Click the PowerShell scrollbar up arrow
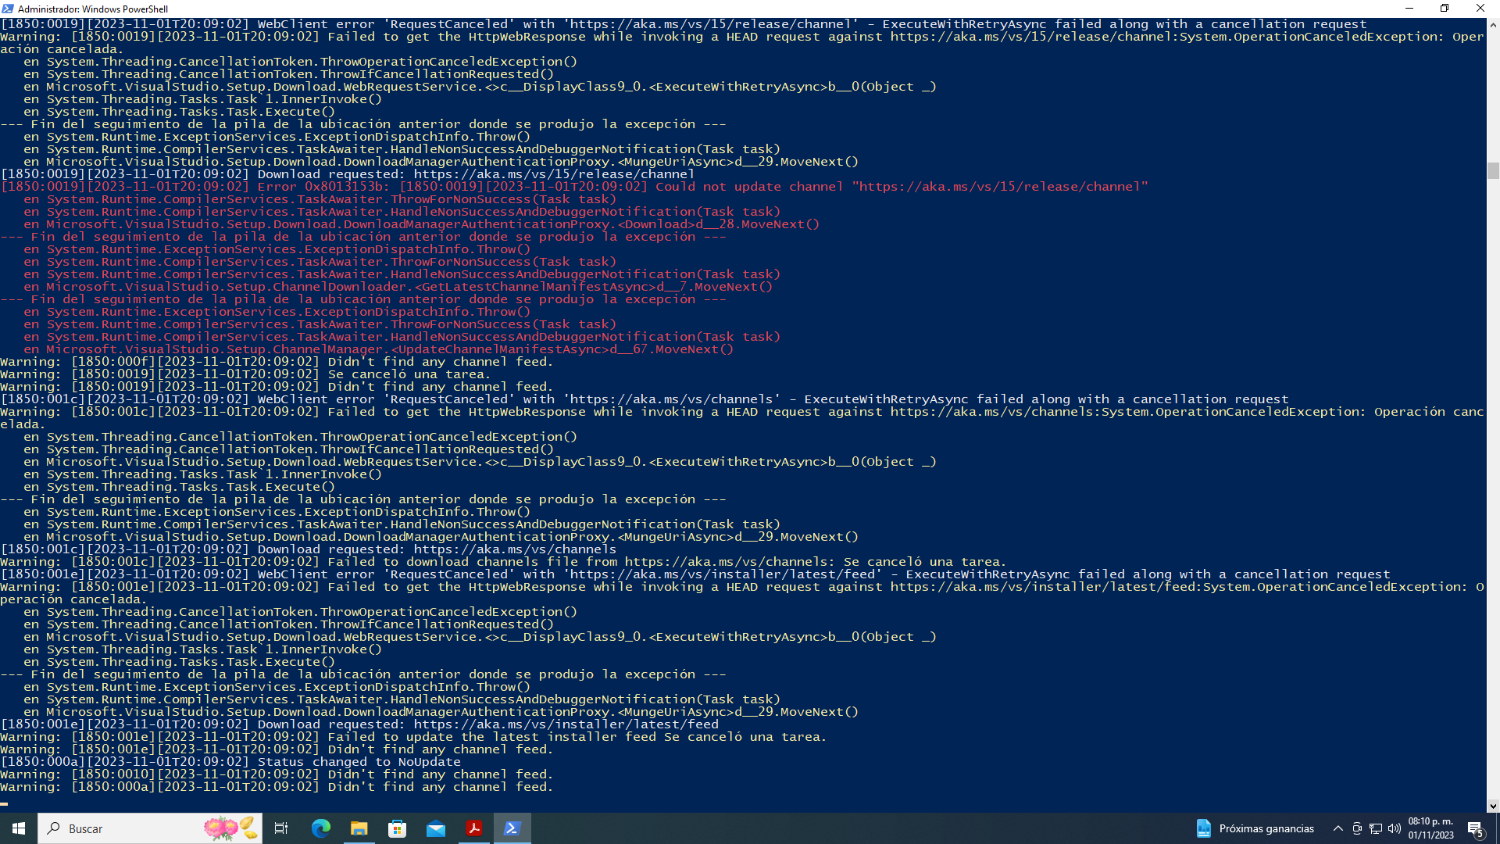 point(1493,25)
